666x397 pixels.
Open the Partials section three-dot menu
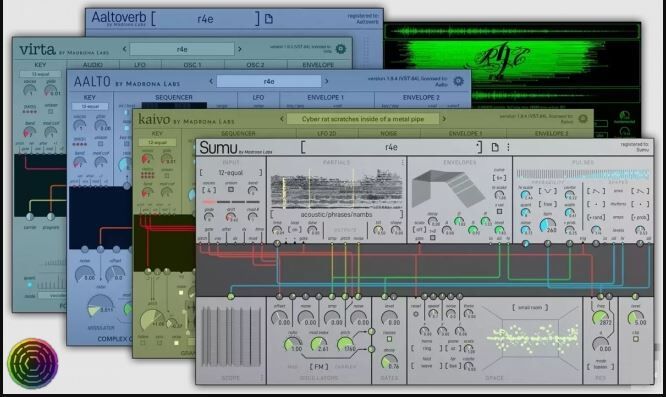pos(402,162)
